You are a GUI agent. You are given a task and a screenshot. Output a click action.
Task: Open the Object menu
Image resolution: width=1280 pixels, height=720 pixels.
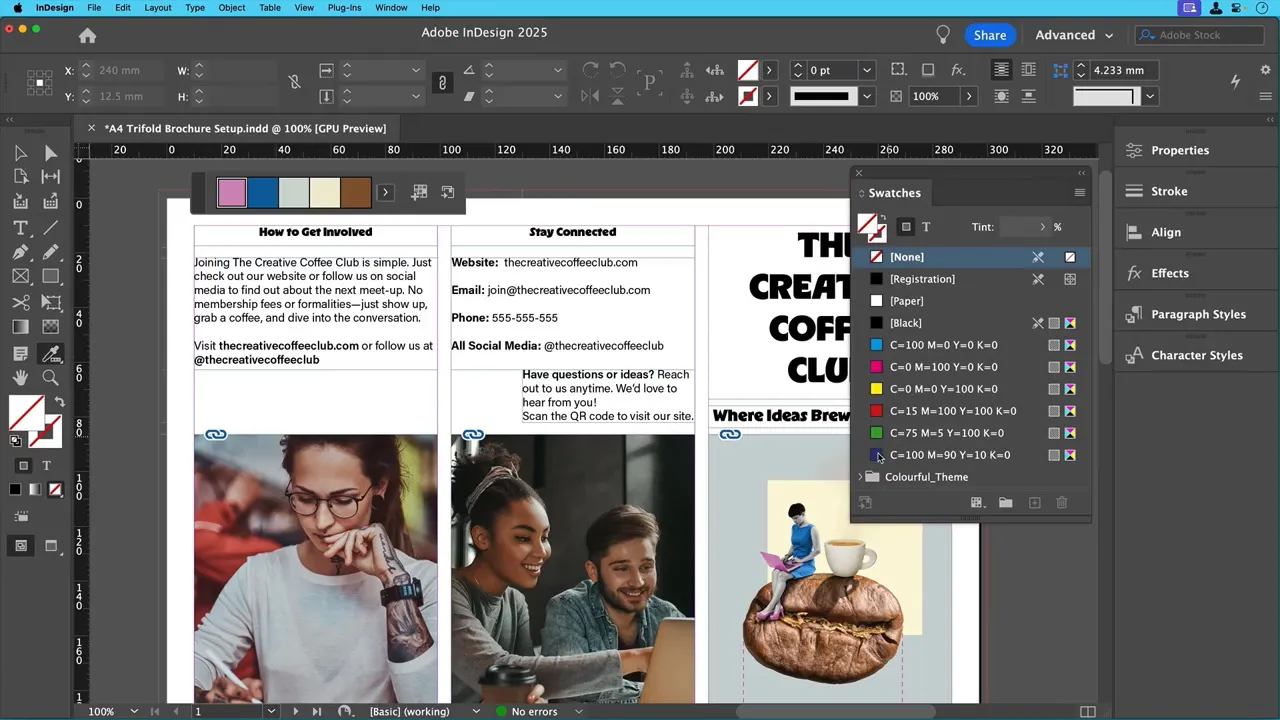231,7
